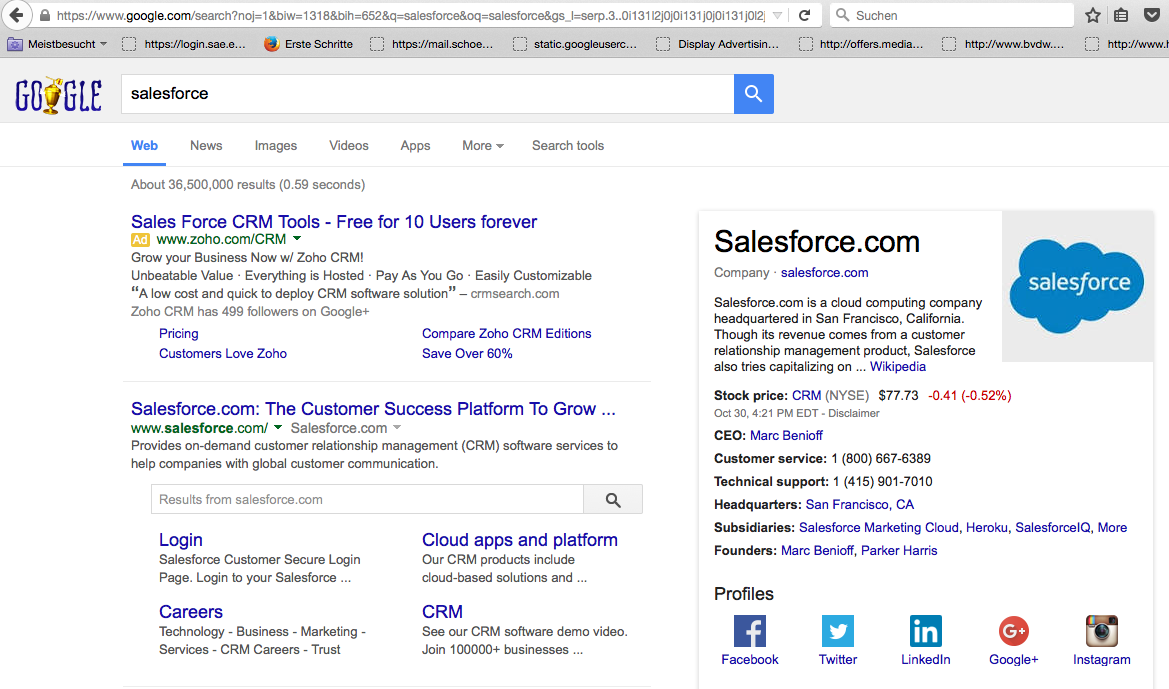Open Salesforce.com Customer Success Platform result
The image size is (1169, 689).
pos(373,409)
